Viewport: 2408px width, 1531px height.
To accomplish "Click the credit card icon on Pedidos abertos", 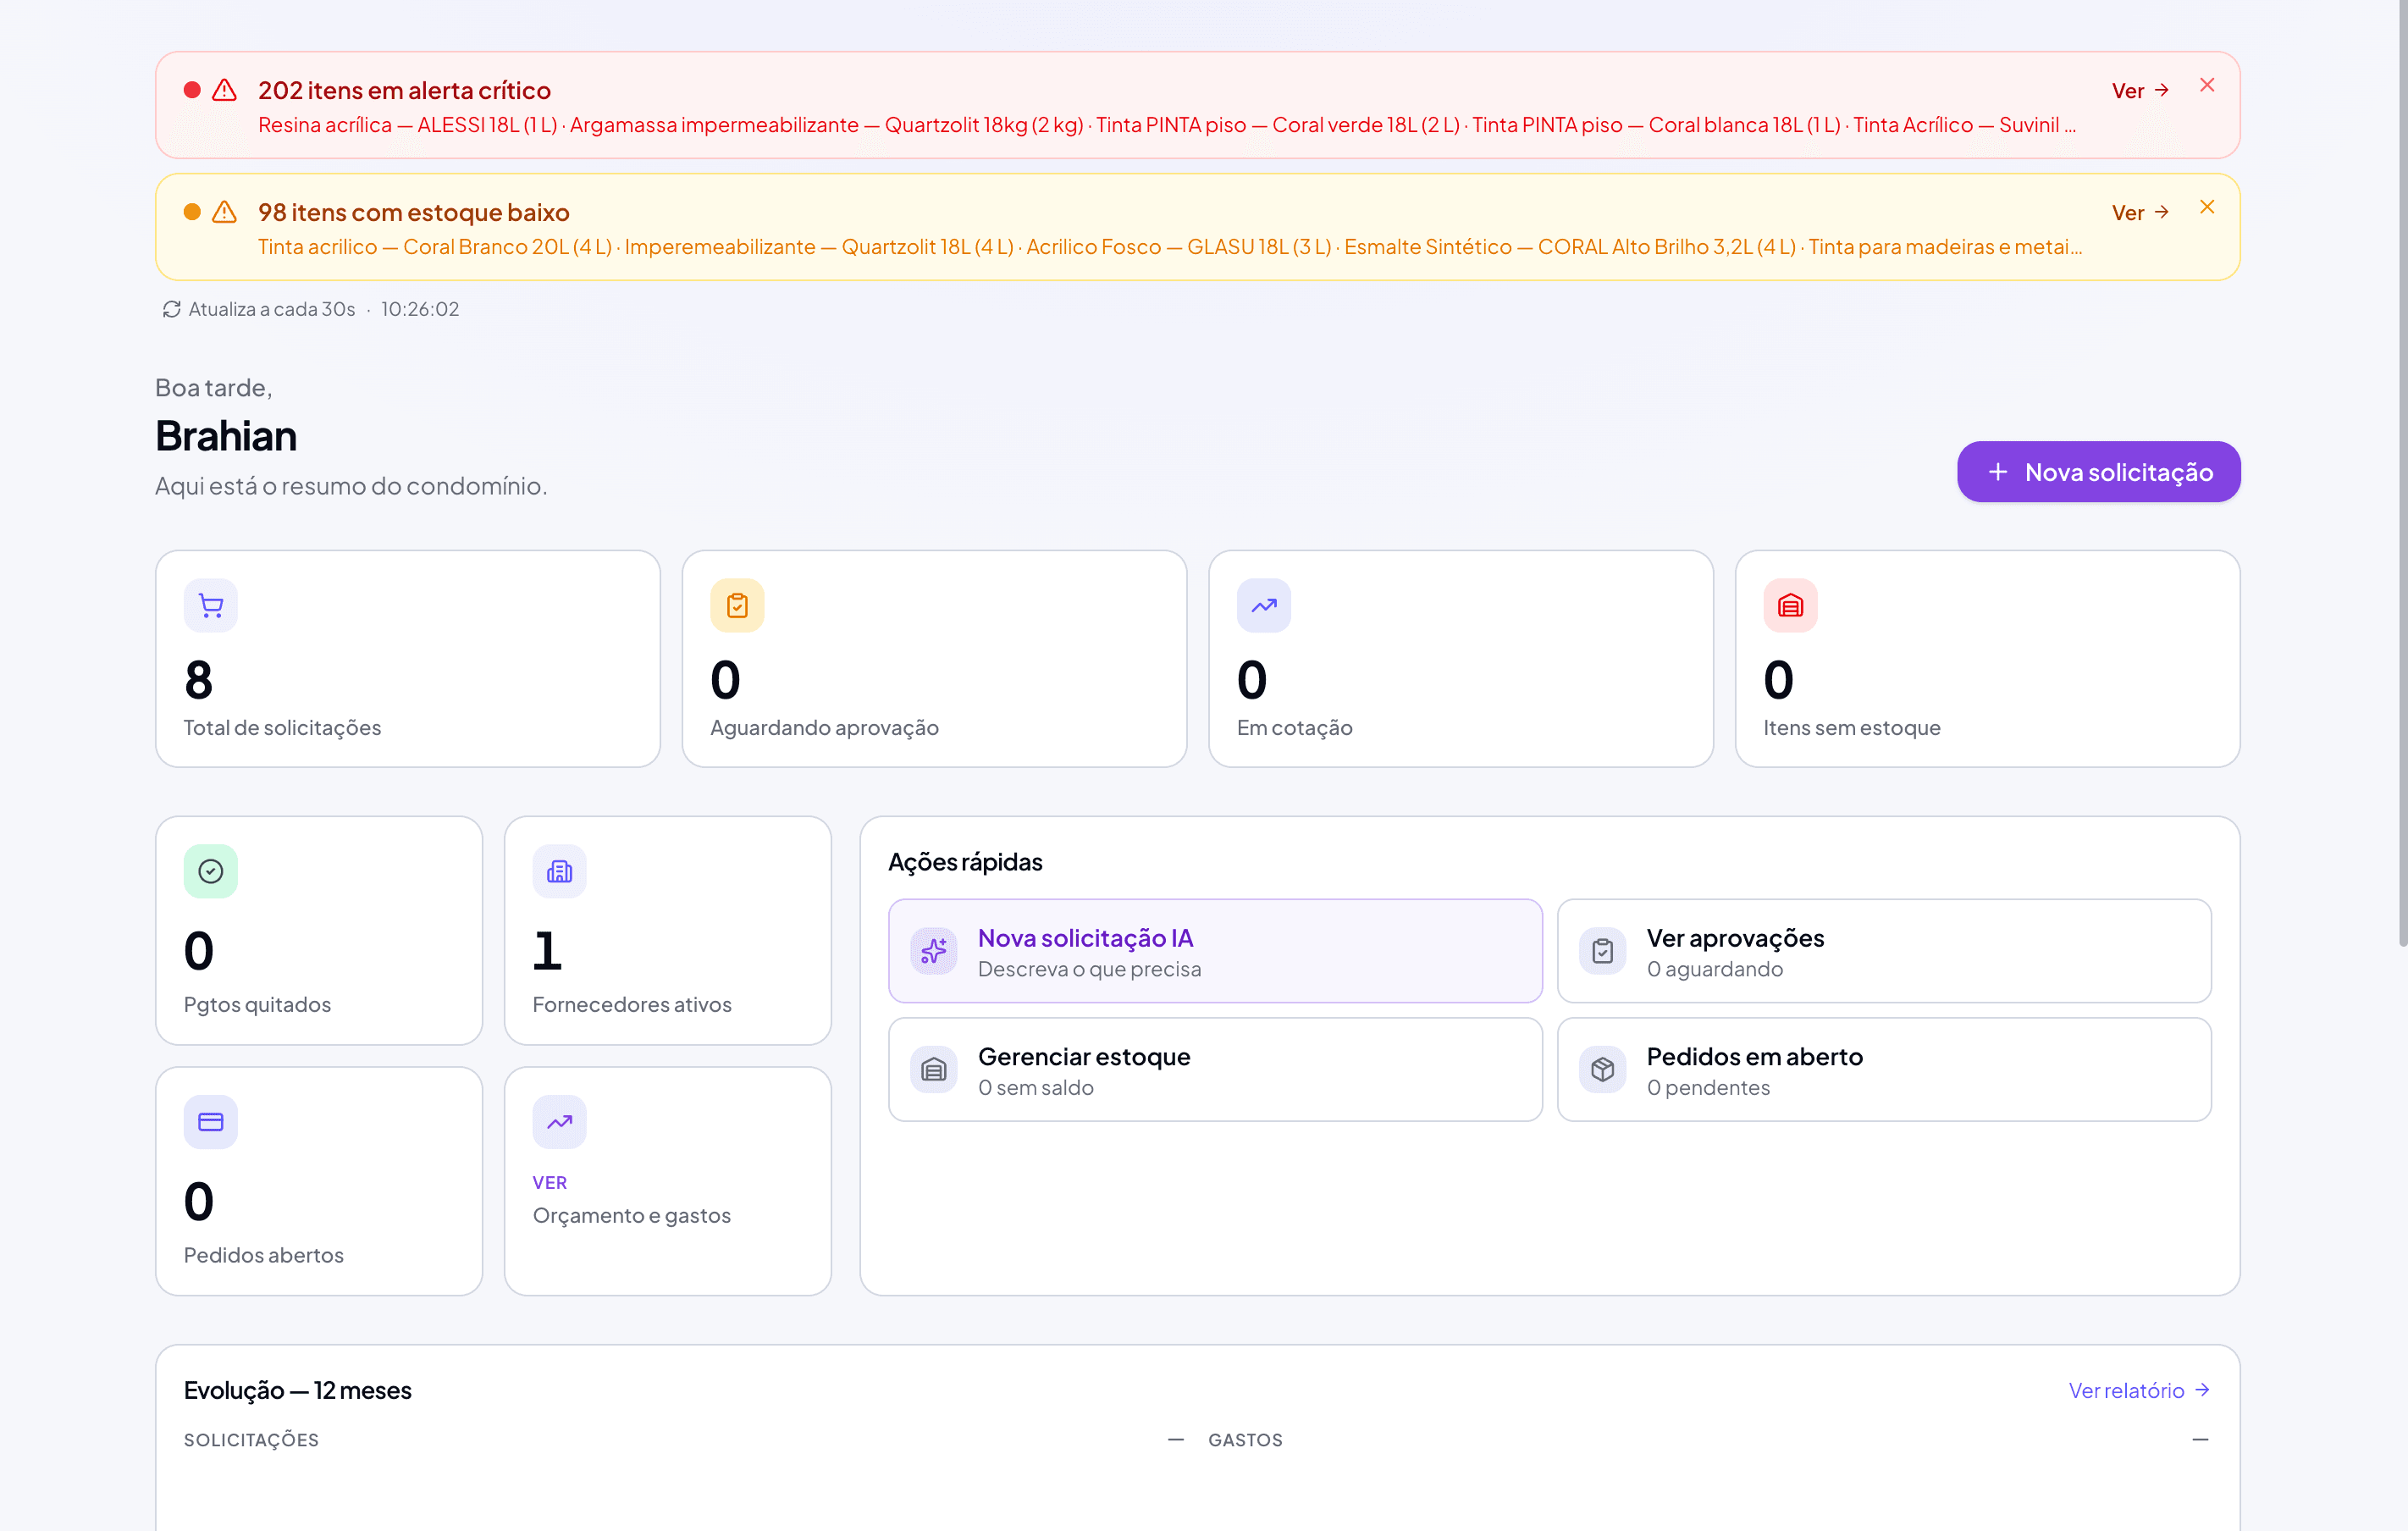I will (x=211, y=1122).
